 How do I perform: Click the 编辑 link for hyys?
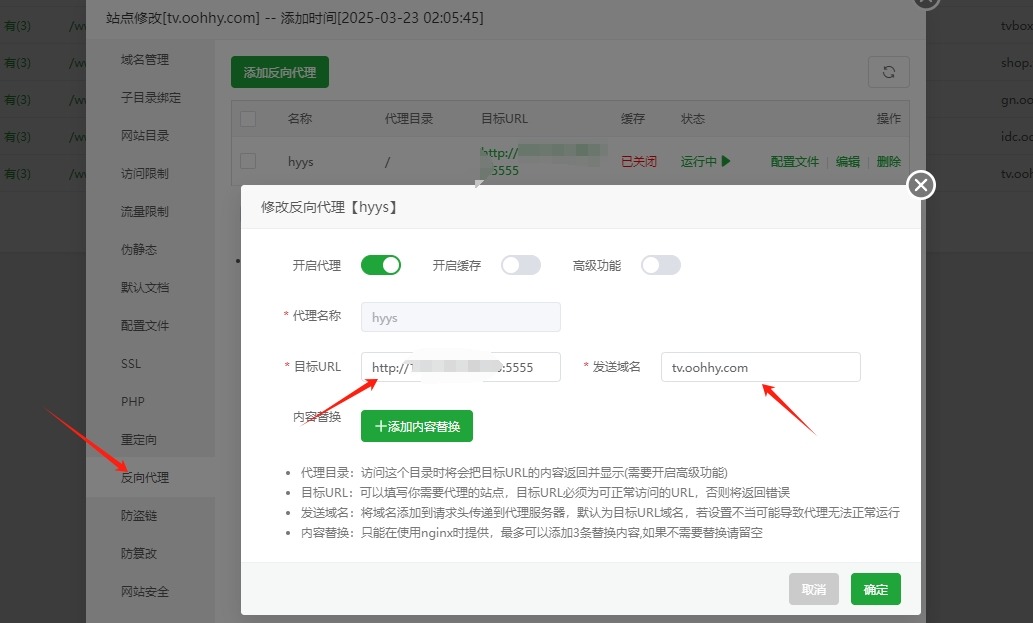point(847,160)
